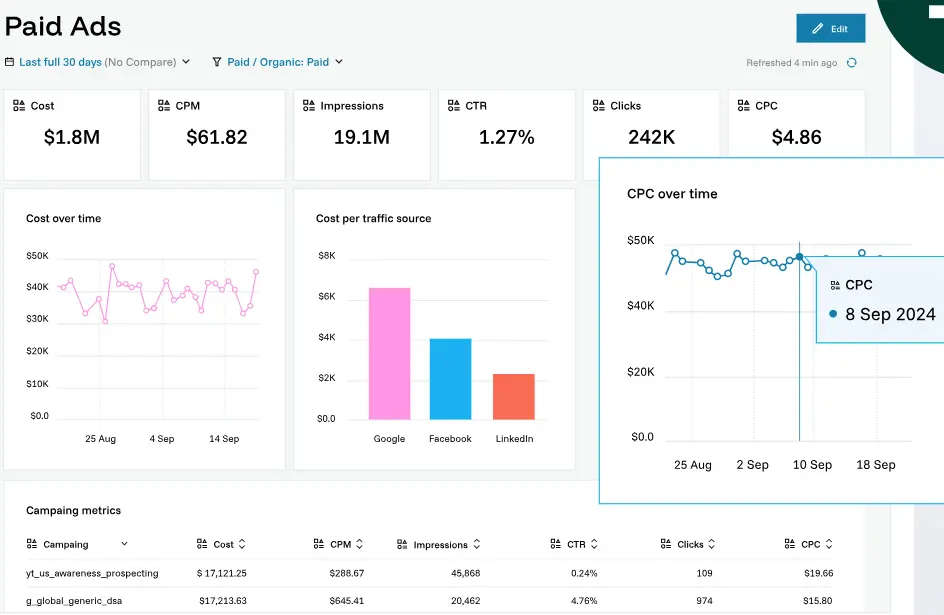The width and height of the screenshot is (944, 615).
Task: Click the pink Google bar in the chart
Action: coord(389,353)
